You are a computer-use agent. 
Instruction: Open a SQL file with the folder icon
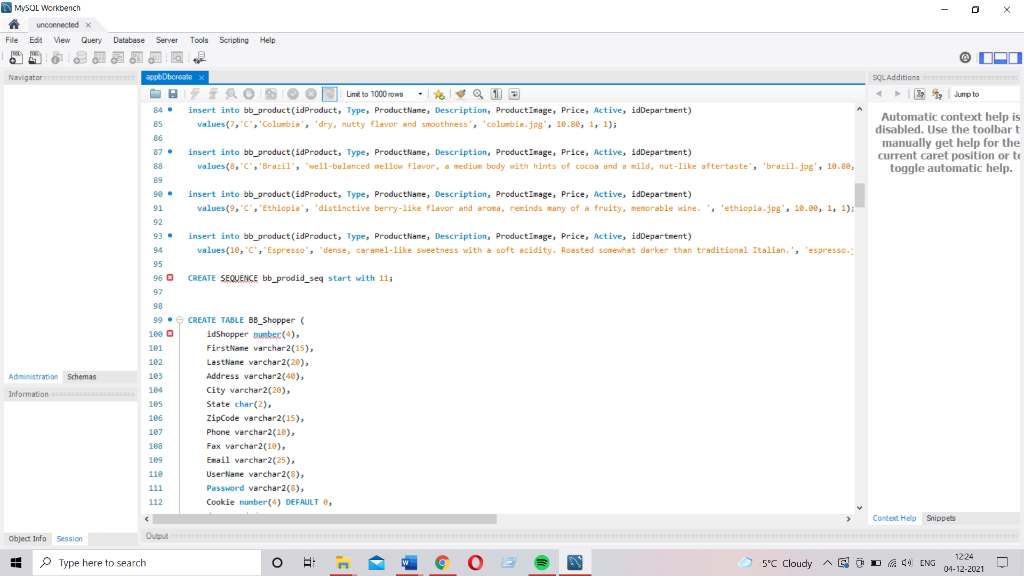pos(154,93)
